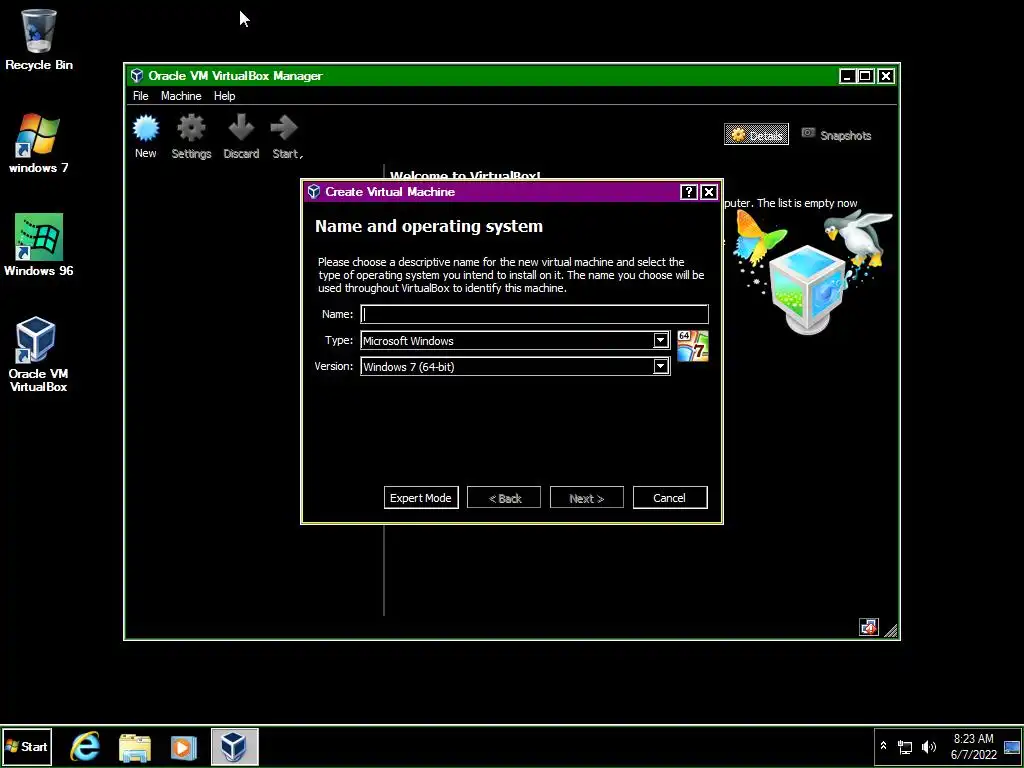Open Windows Media Player taskbar icon

point(184,746)
